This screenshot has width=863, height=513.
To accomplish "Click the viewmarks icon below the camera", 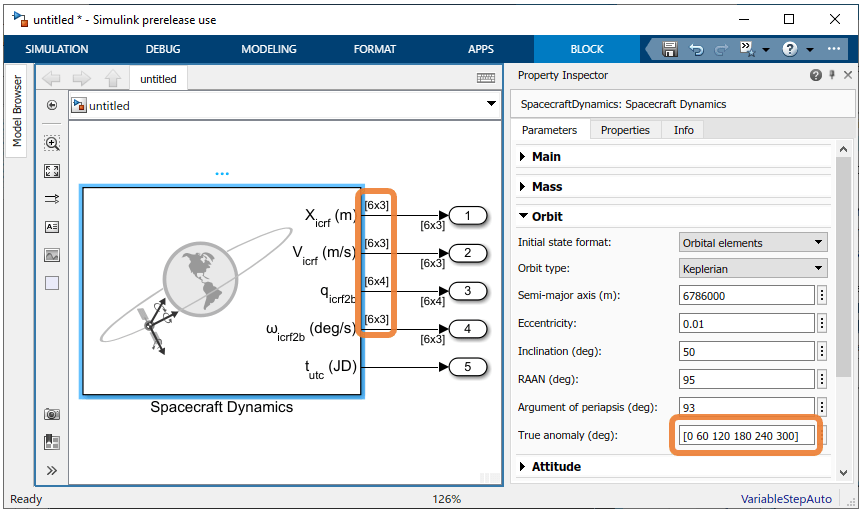I will click(x=52, y=442).
